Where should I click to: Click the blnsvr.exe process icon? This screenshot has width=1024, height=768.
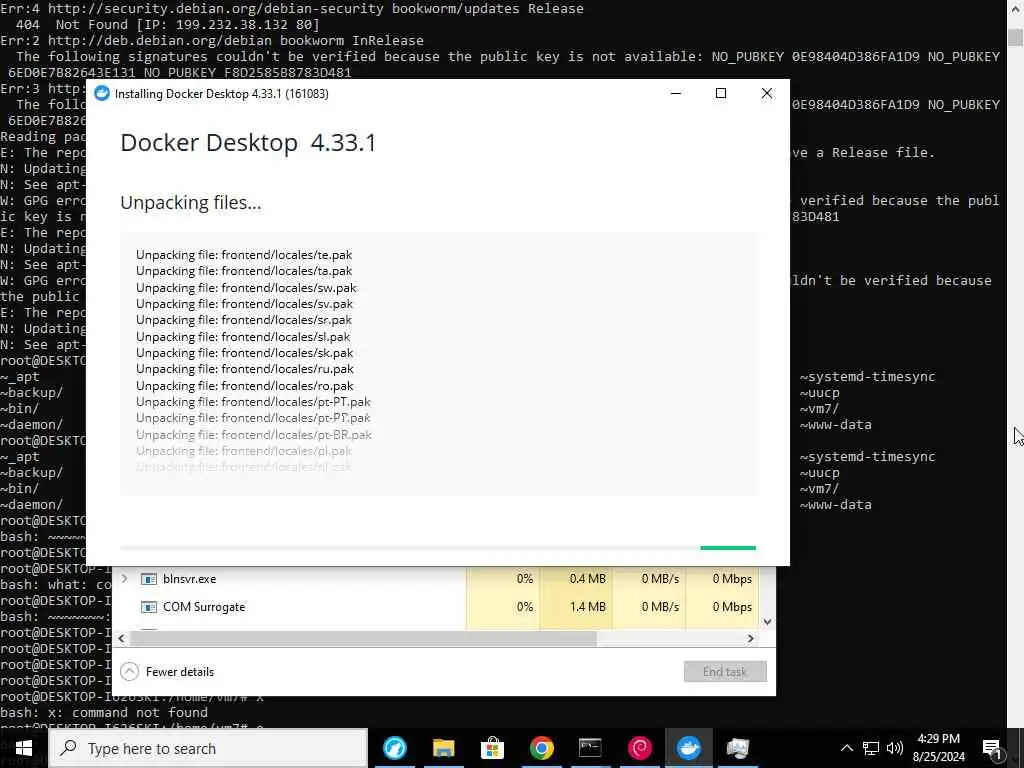pyautogui.click(x=149, y=579)
